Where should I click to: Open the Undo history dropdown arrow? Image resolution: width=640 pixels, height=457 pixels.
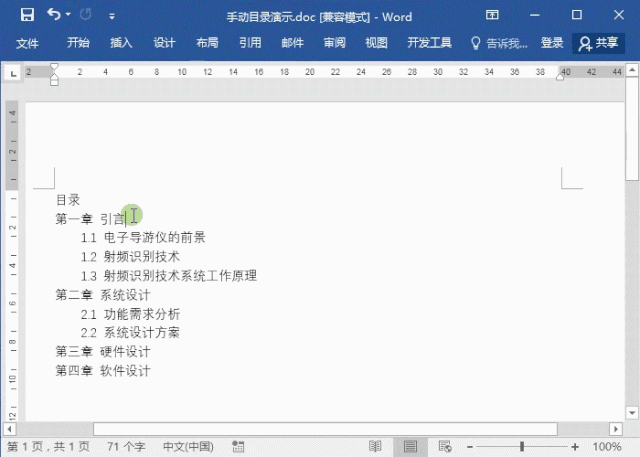coord(68,15)
